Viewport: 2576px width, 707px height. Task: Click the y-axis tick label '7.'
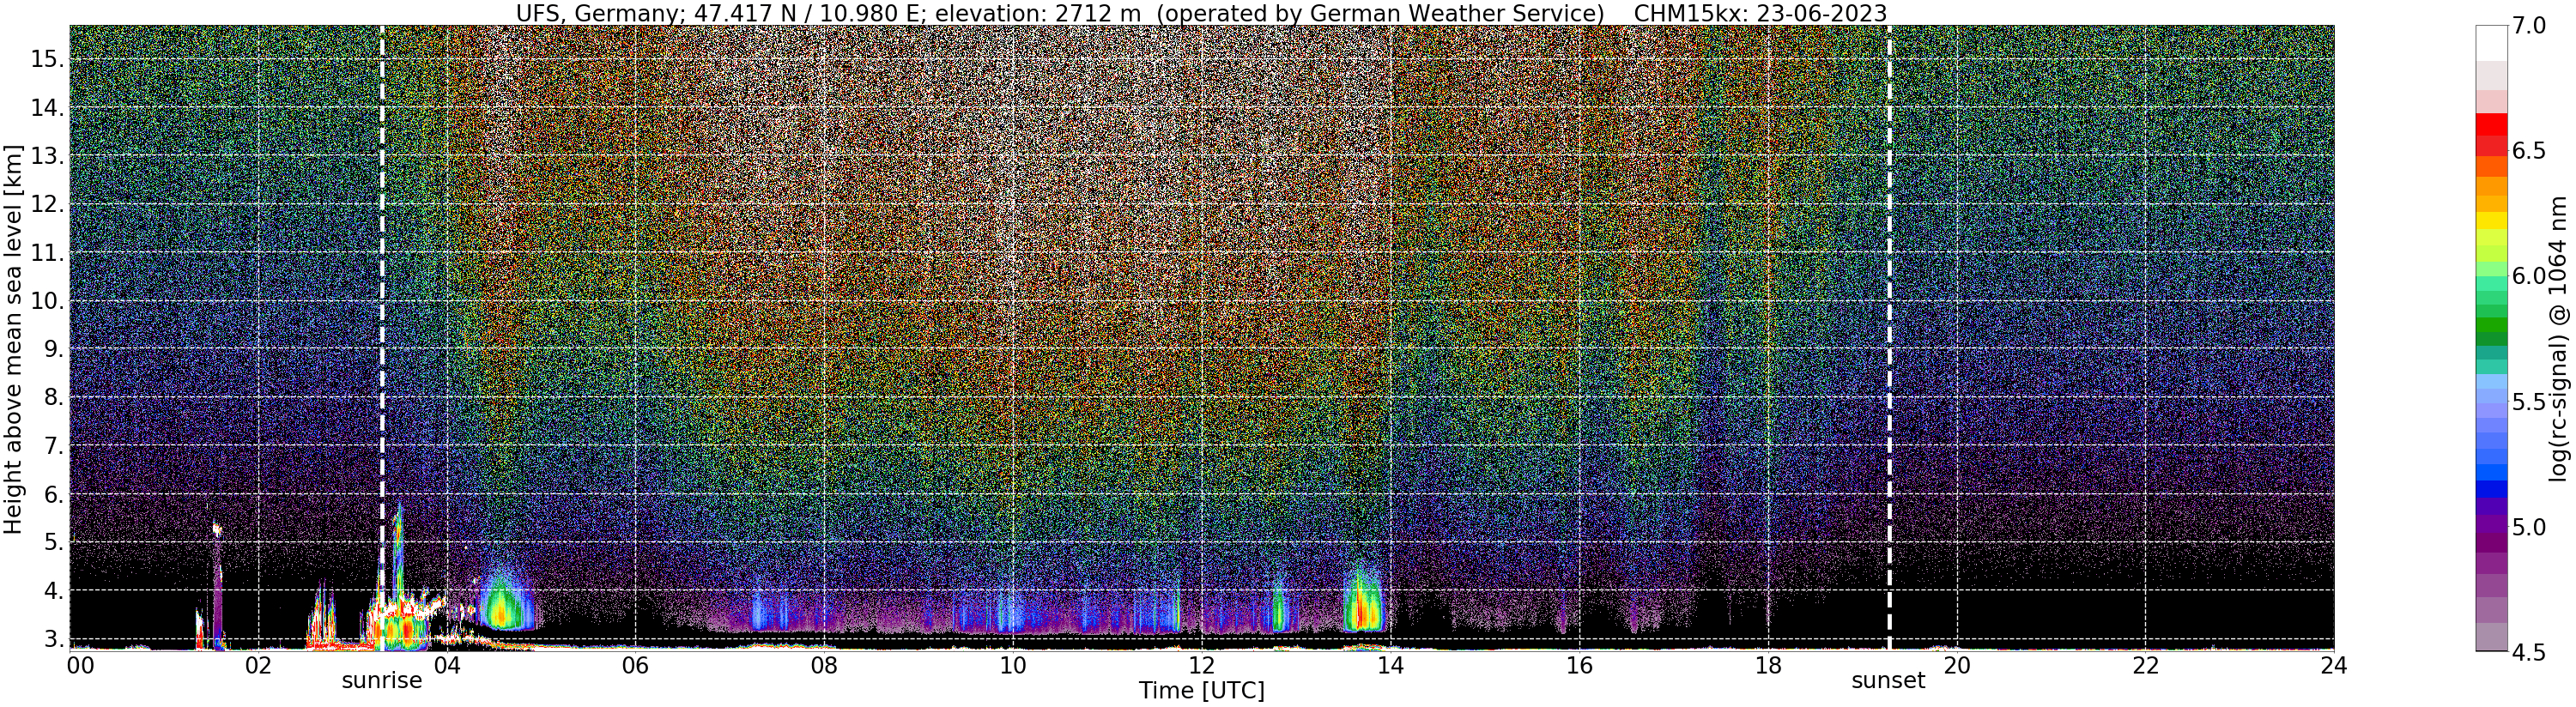pyautogui.click(x=54, y=446)
